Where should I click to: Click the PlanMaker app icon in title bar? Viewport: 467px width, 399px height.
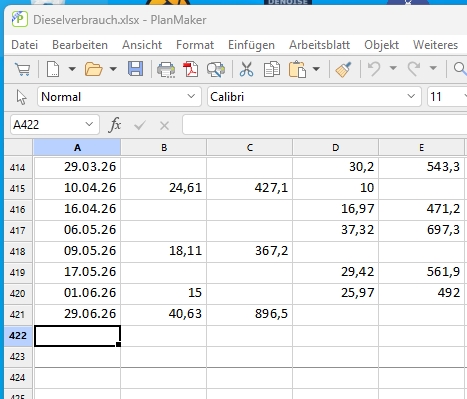point(20,19)
